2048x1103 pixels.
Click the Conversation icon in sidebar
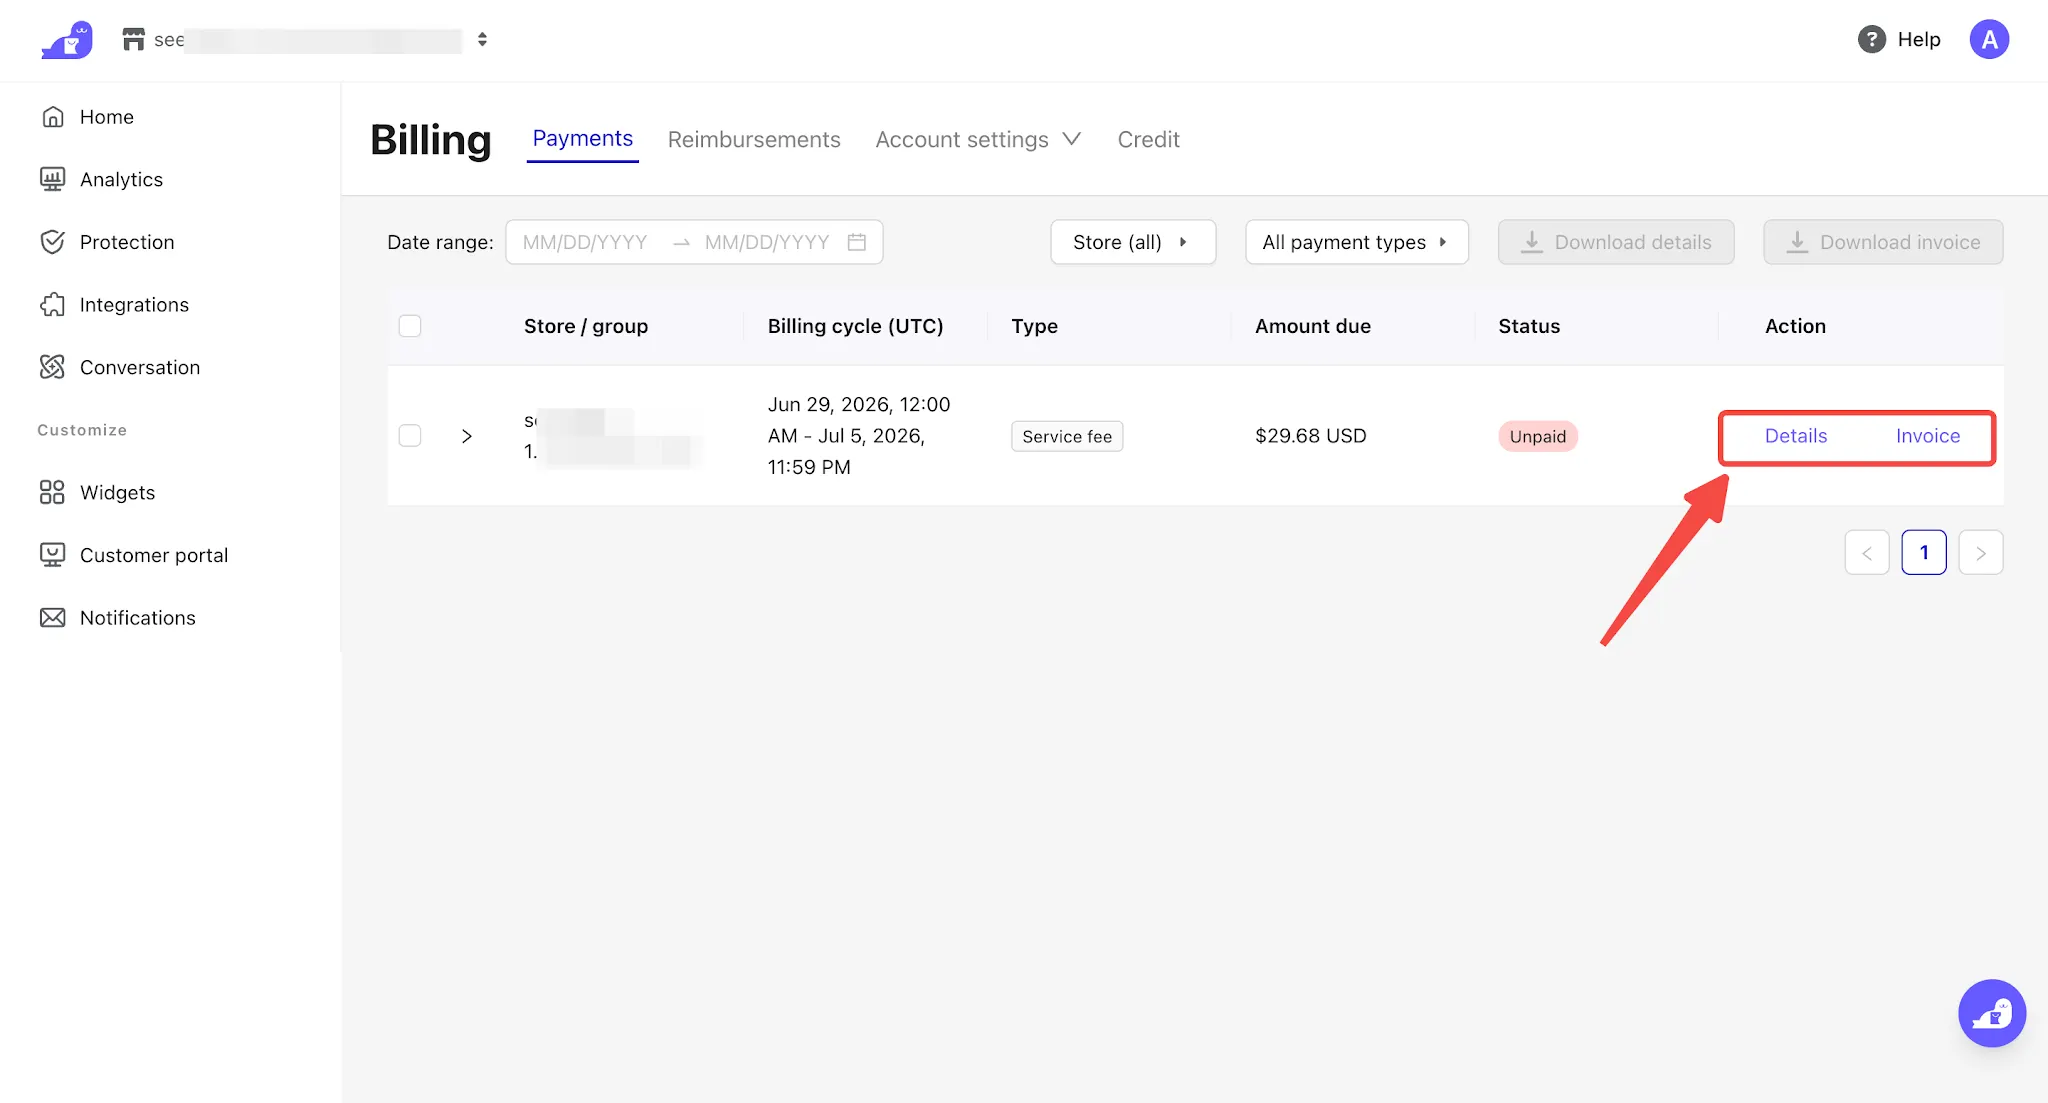click(x=53, y=367)
